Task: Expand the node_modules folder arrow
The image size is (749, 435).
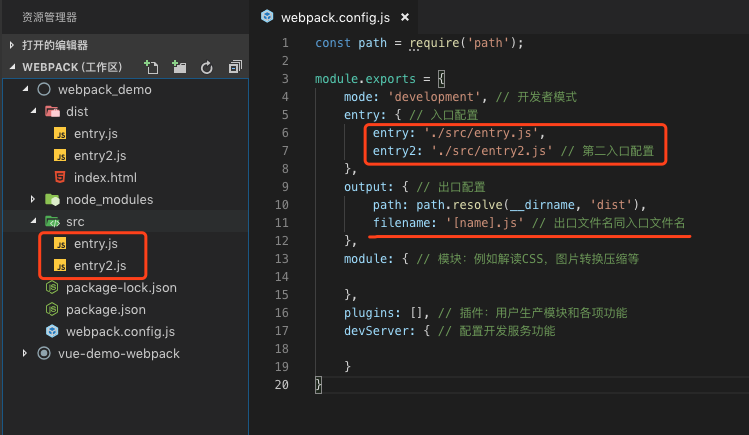Action: 32,199
